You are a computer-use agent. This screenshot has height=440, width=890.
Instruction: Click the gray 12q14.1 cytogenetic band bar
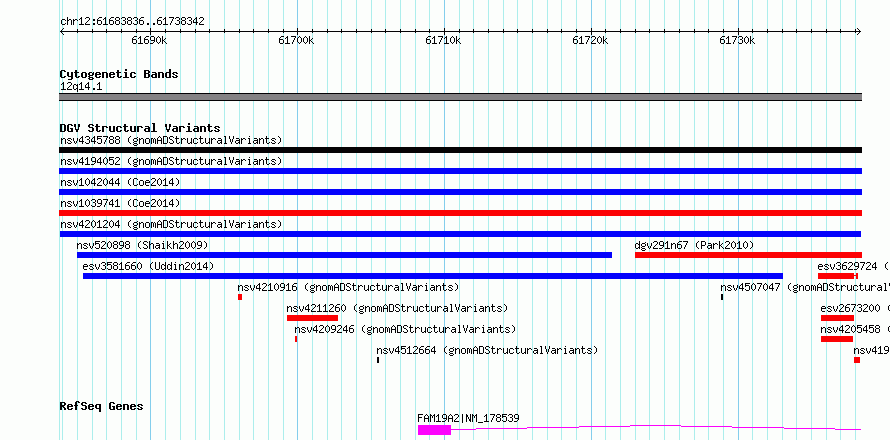click(x=460, y=97)
